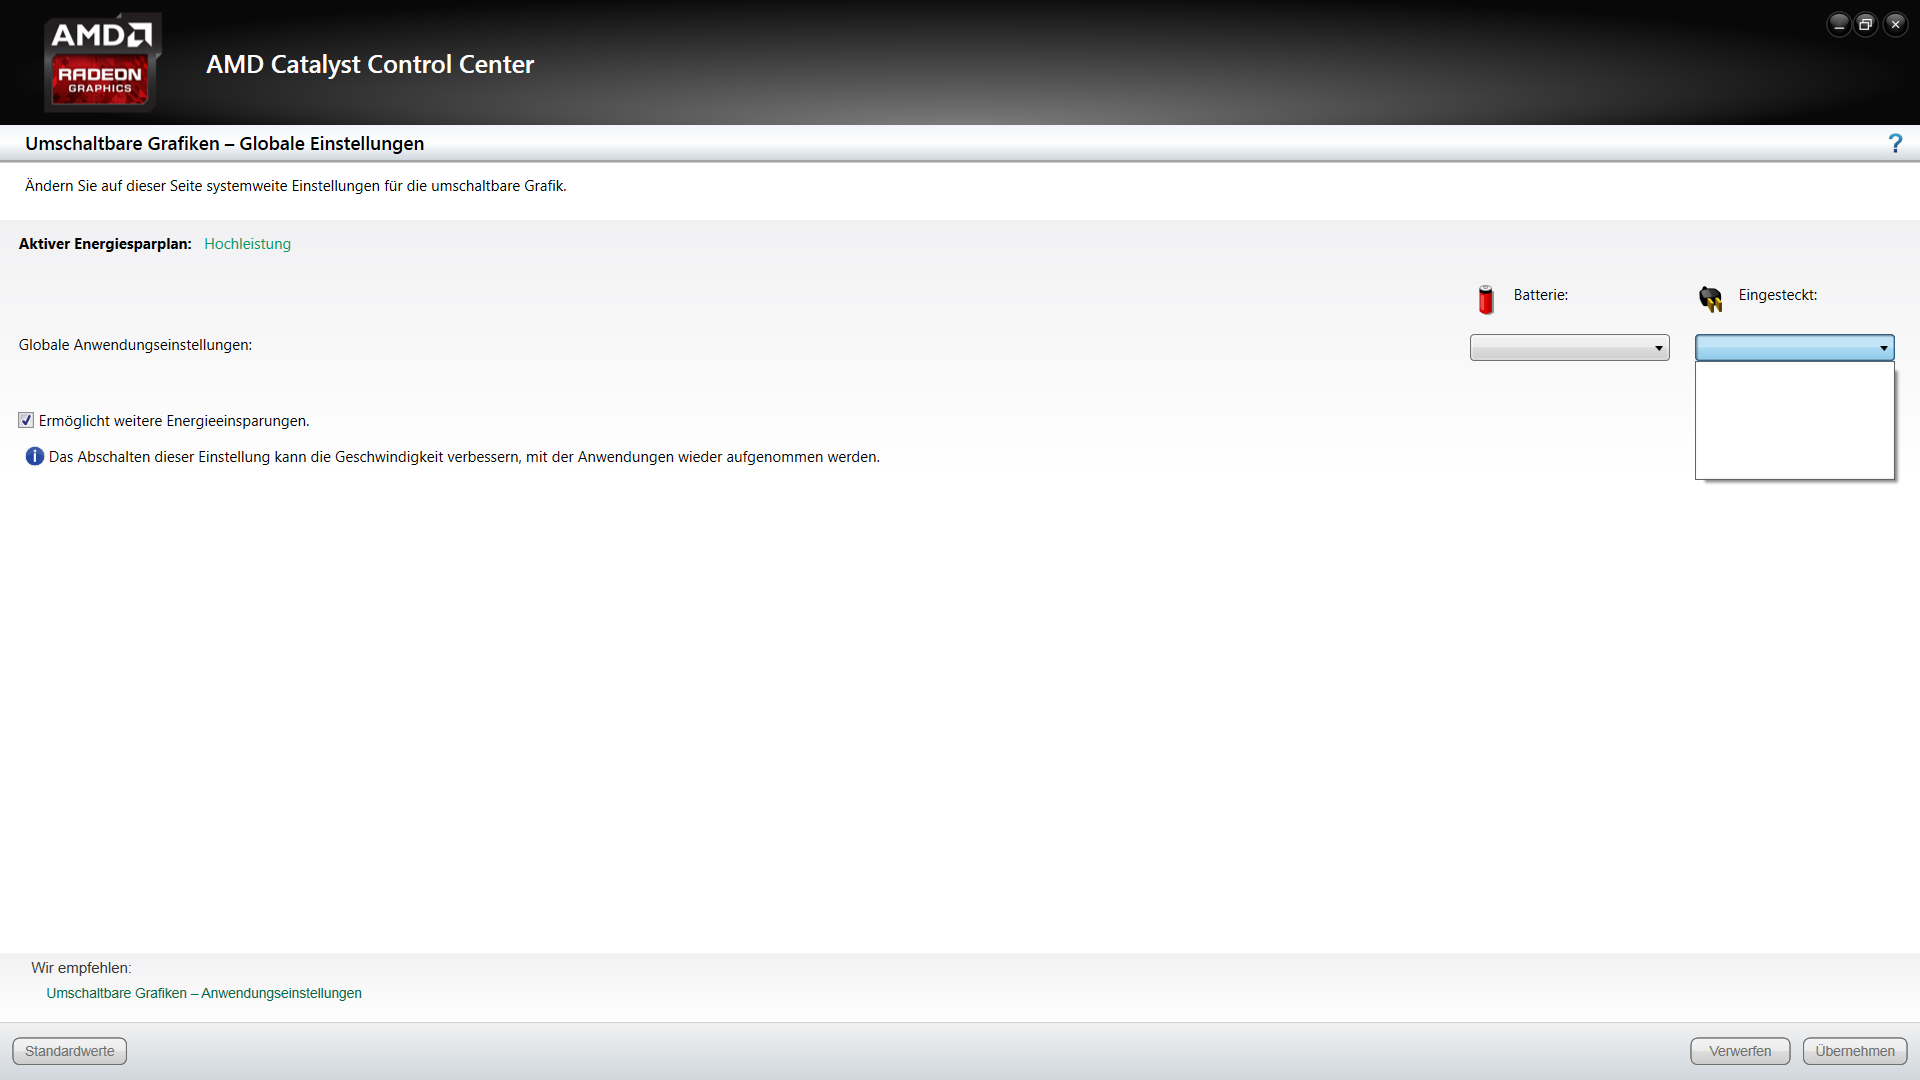Click the 'Ermöglicht weitere Energieeinsparungen' label text
Image resolution: width=1920 pixels, height=1080 pixels.
click(x=174, y=421)
